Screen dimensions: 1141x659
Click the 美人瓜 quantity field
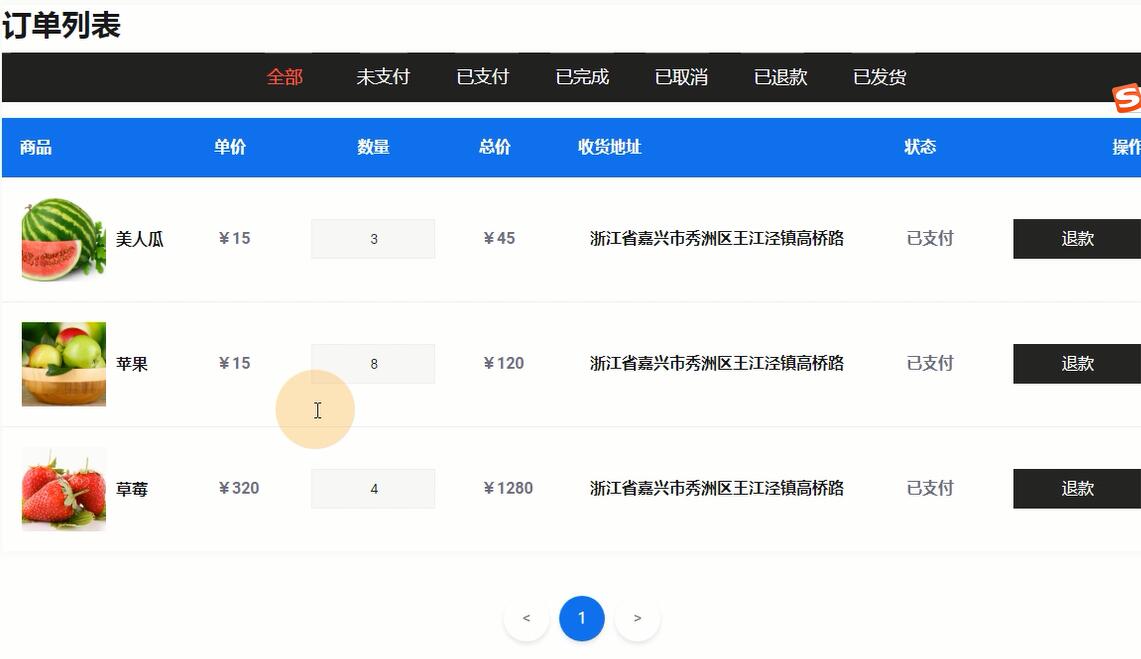373,239
